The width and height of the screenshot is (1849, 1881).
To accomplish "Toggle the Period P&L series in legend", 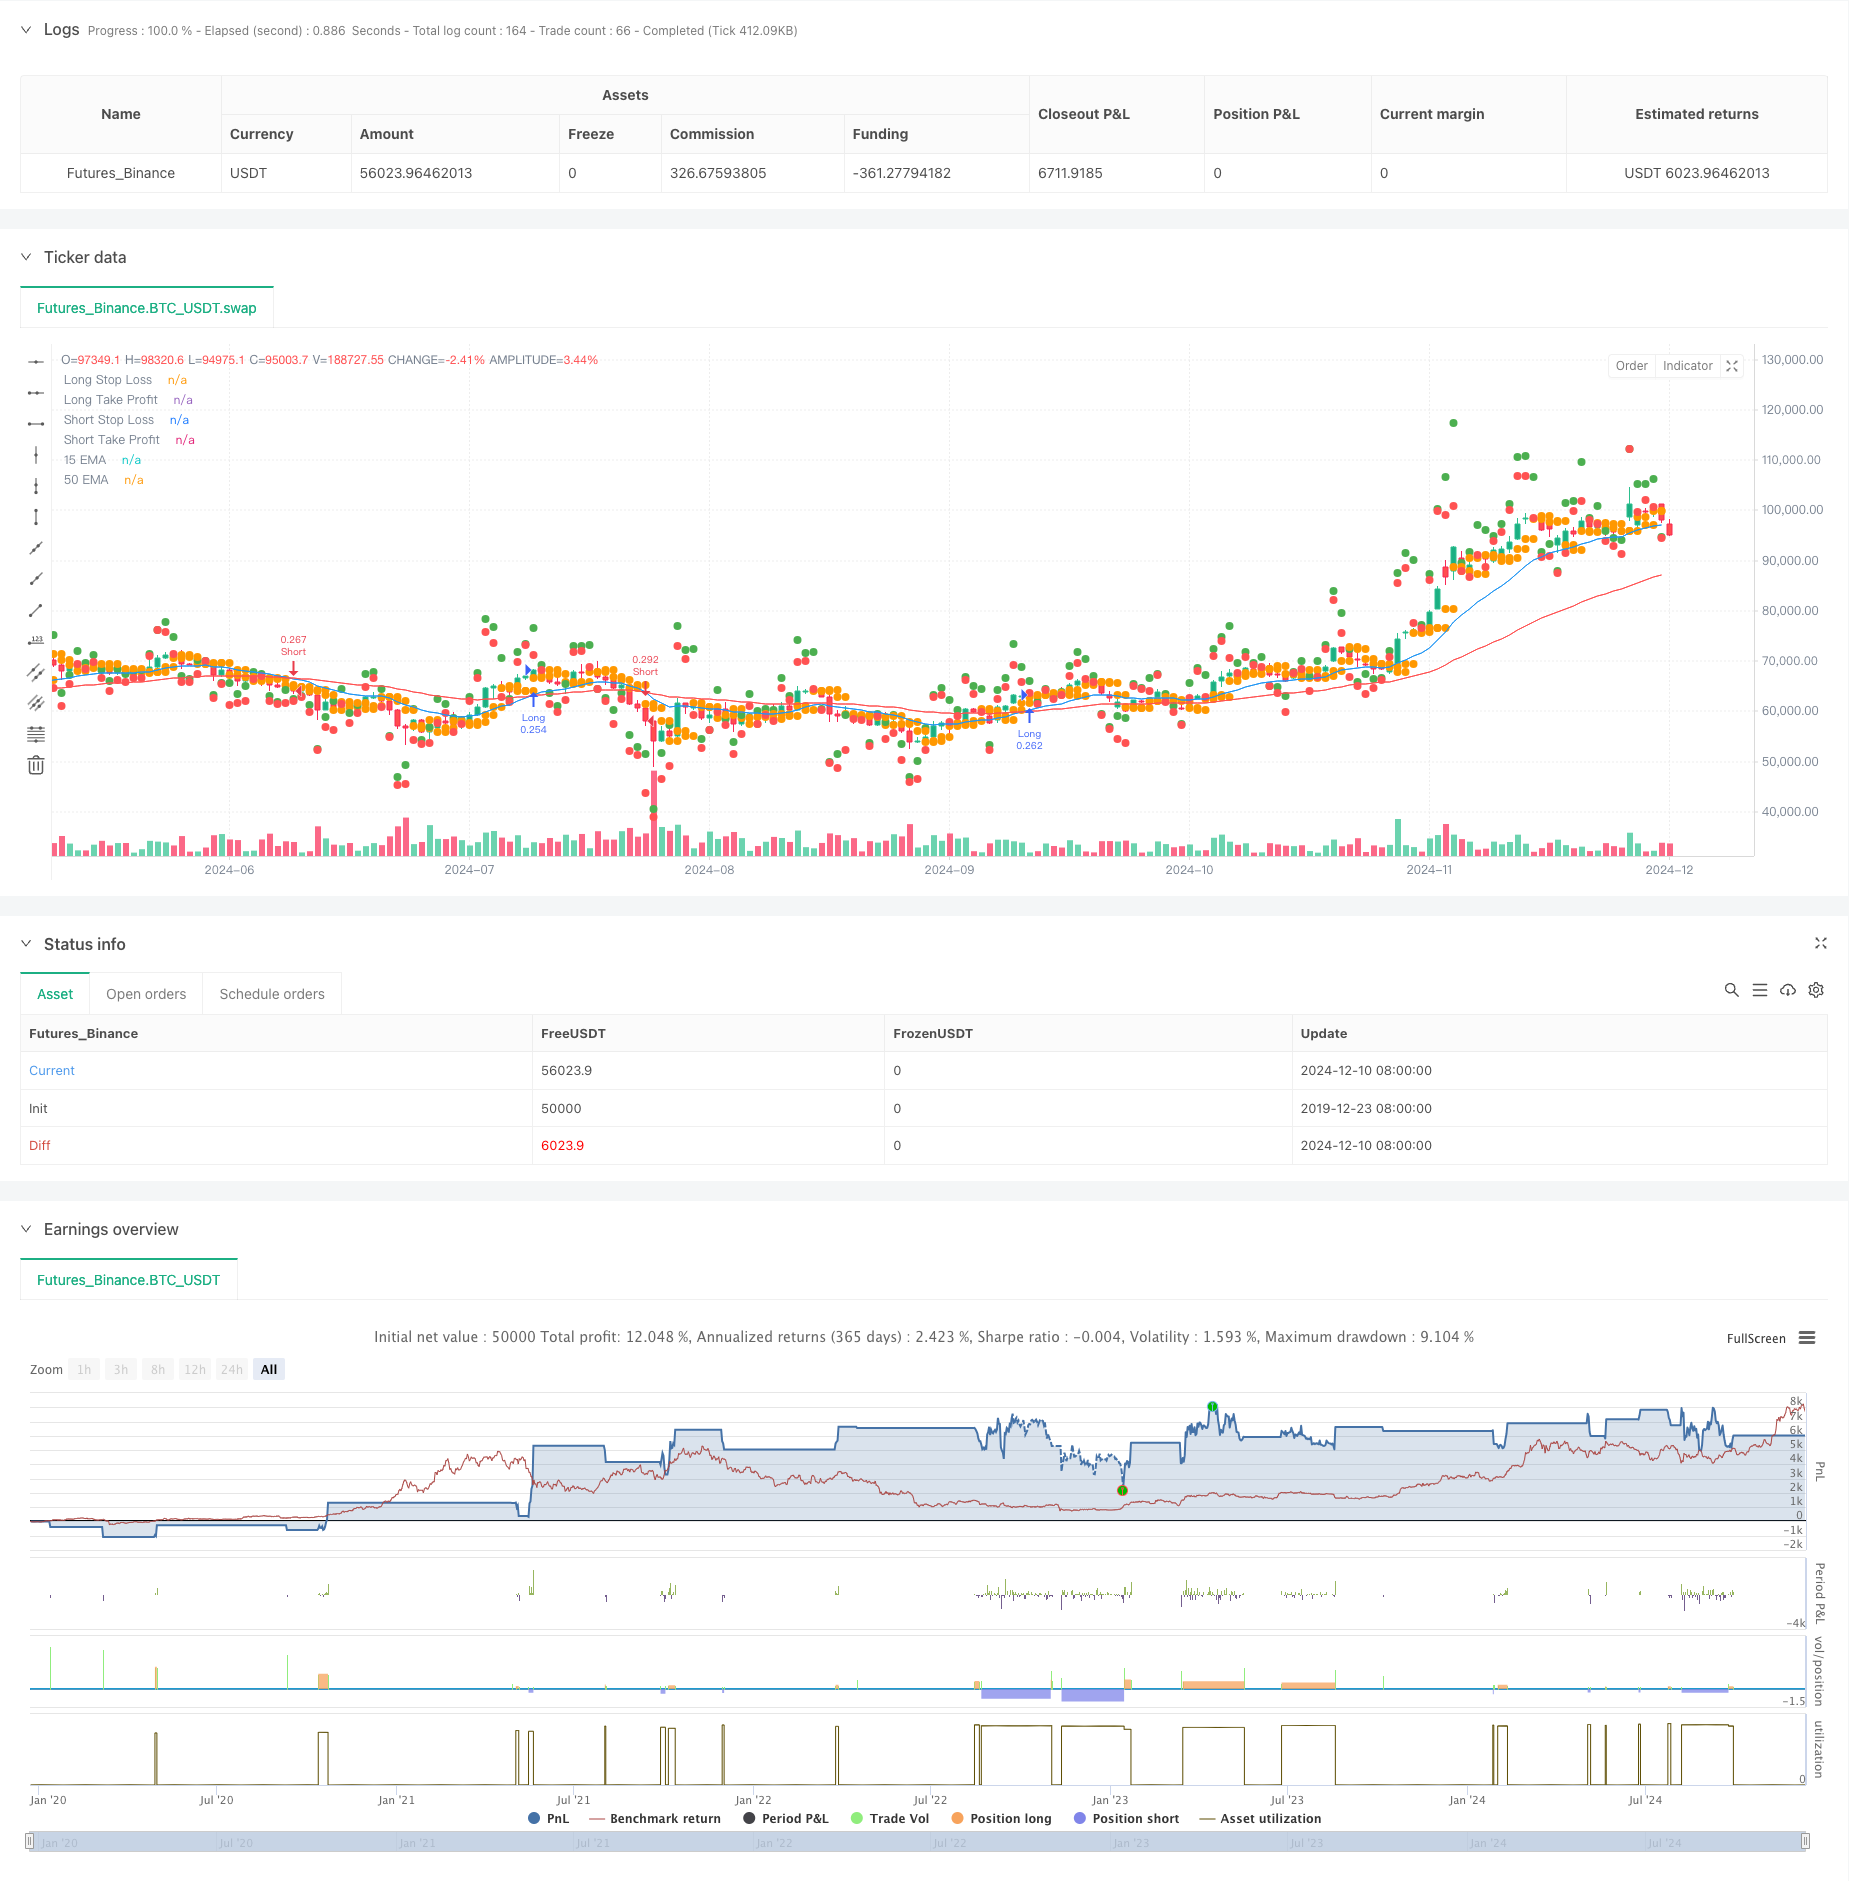I will click(x=785, y=1818).
